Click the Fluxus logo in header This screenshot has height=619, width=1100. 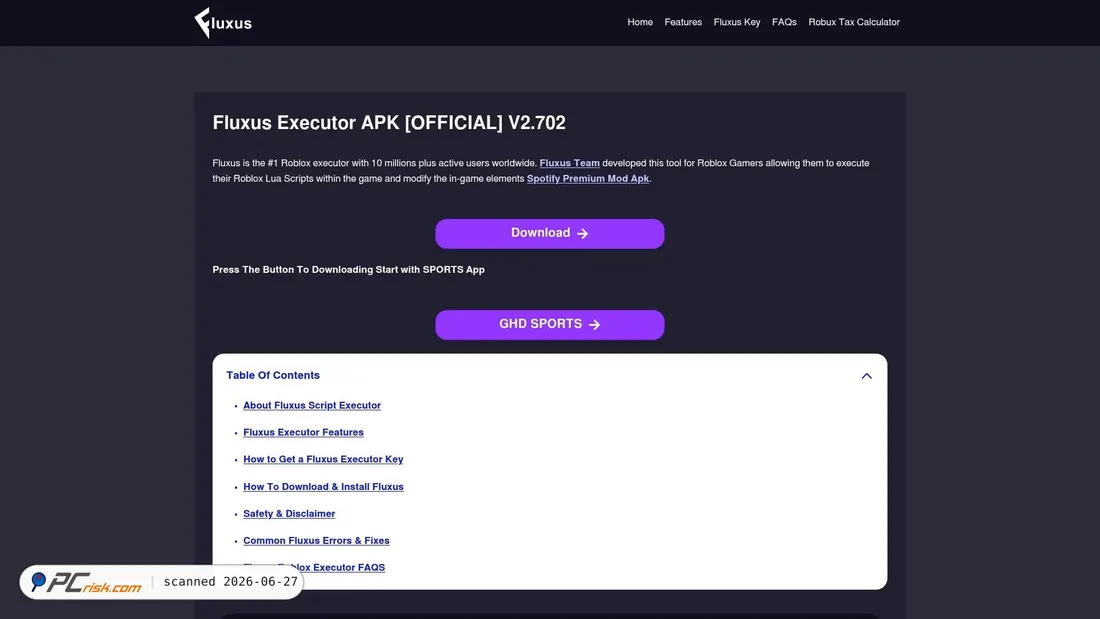point(223,22)
